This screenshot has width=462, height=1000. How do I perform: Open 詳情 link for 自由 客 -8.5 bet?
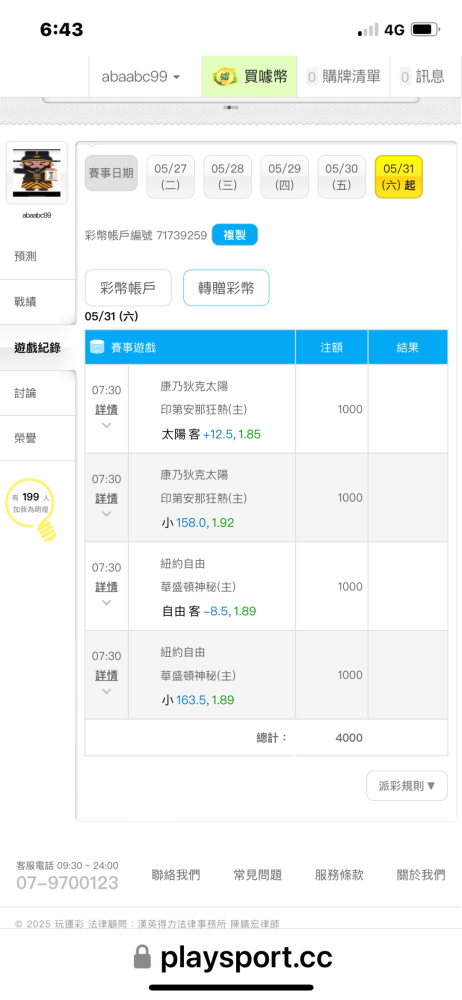(107, 587)
